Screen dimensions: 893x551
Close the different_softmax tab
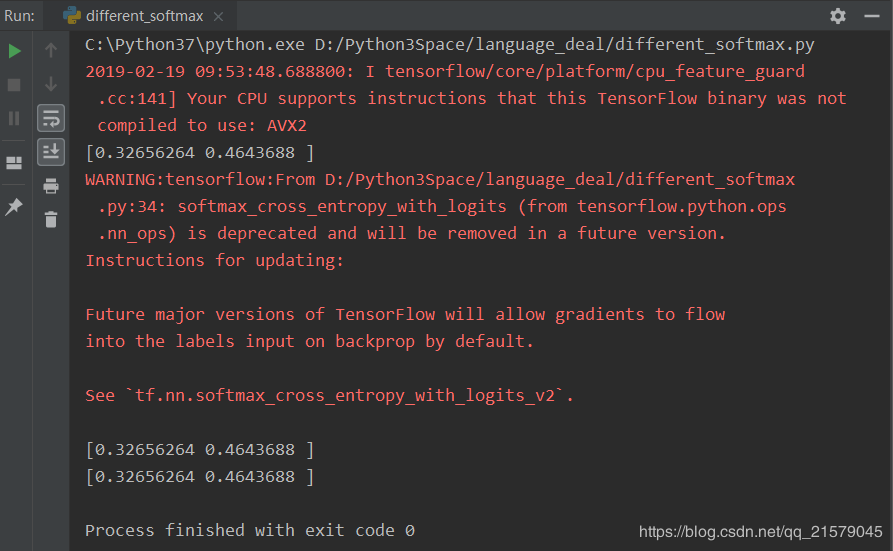click(x=218, y=17)
